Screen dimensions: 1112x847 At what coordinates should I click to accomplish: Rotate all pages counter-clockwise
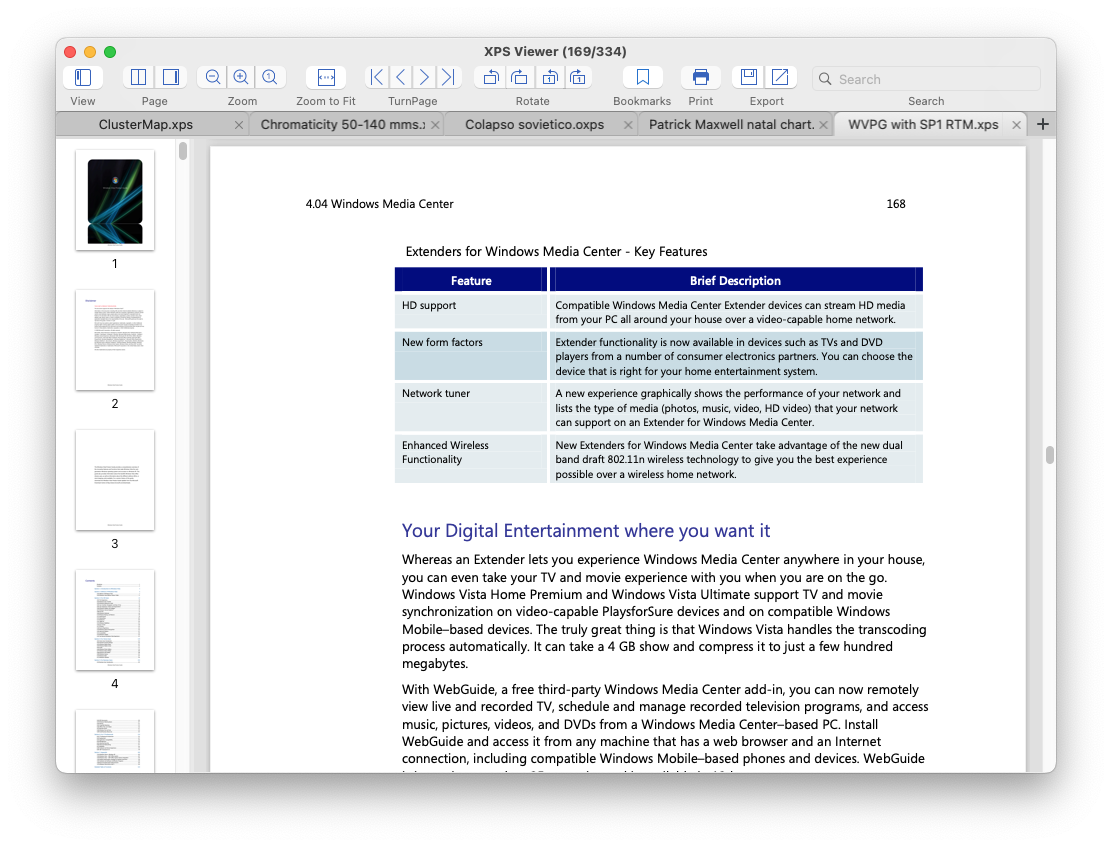pyautogui.click(x=491, y=77)
